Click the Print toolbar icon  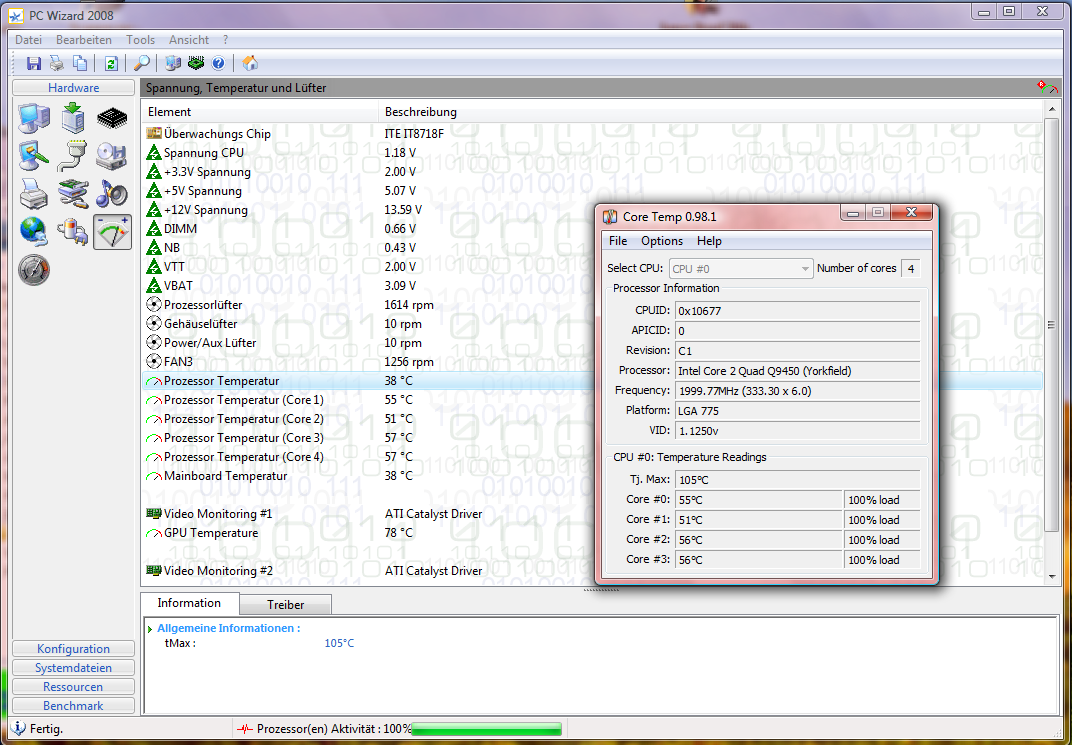pyautogui.click(x=57, y=64)
